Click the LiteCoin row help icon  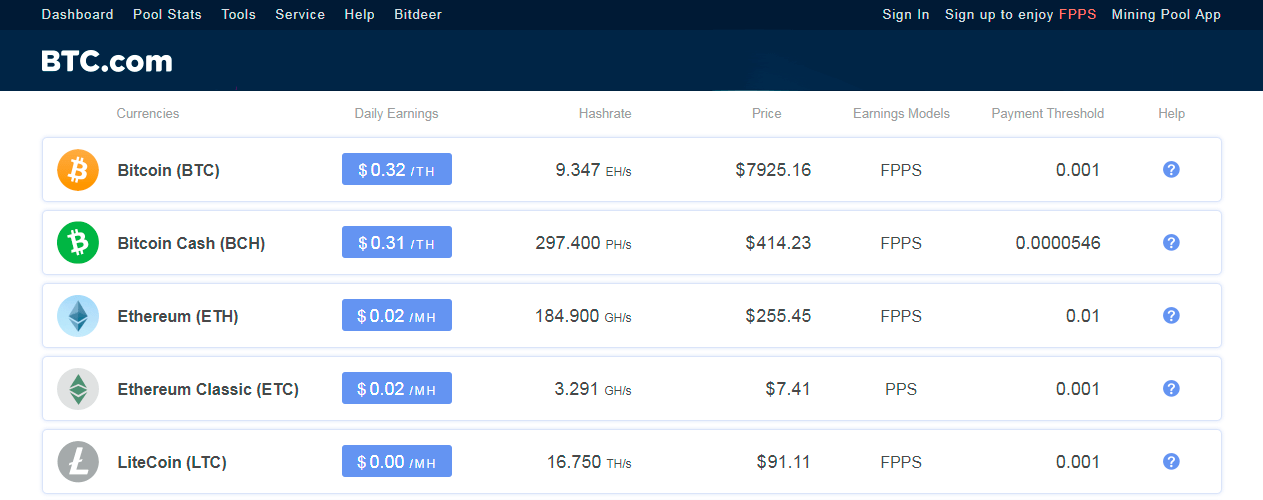coord(1171,461)
